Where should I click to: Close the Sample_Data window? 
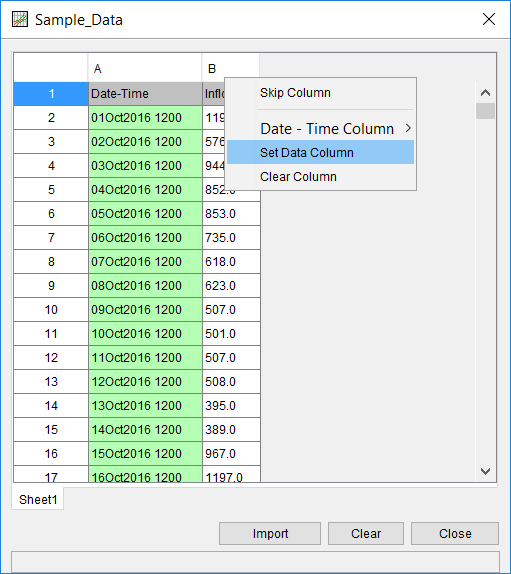click(x=489, y=19)
